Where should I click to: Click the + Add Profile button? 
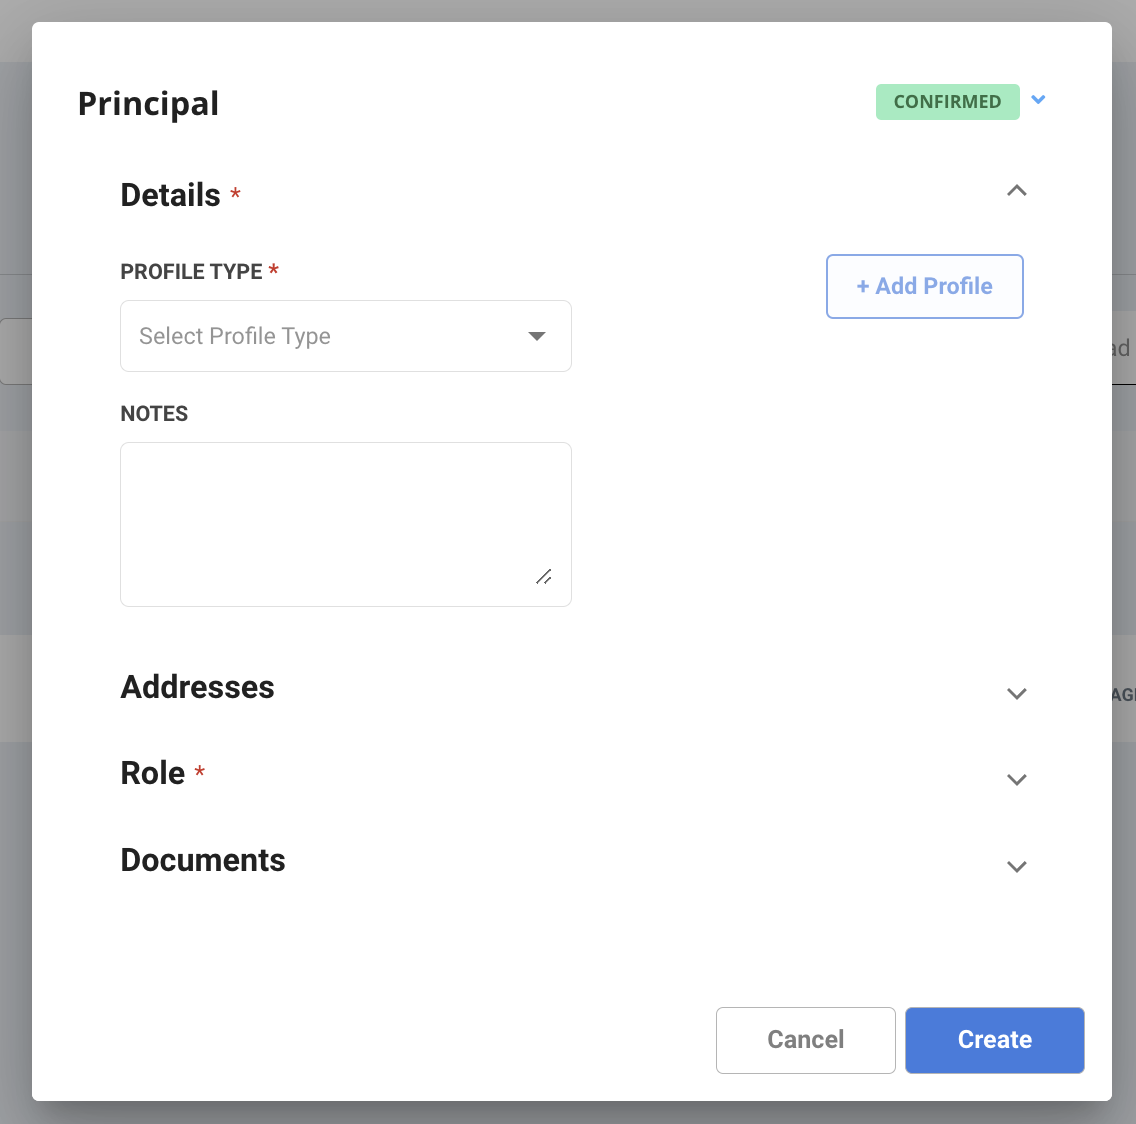(924, 286)
